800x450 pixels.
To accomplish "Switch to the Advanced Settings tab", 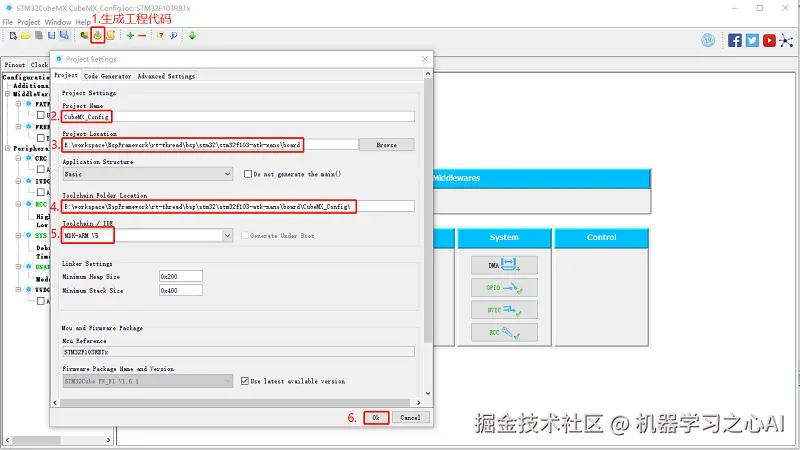I will (166, 76).
